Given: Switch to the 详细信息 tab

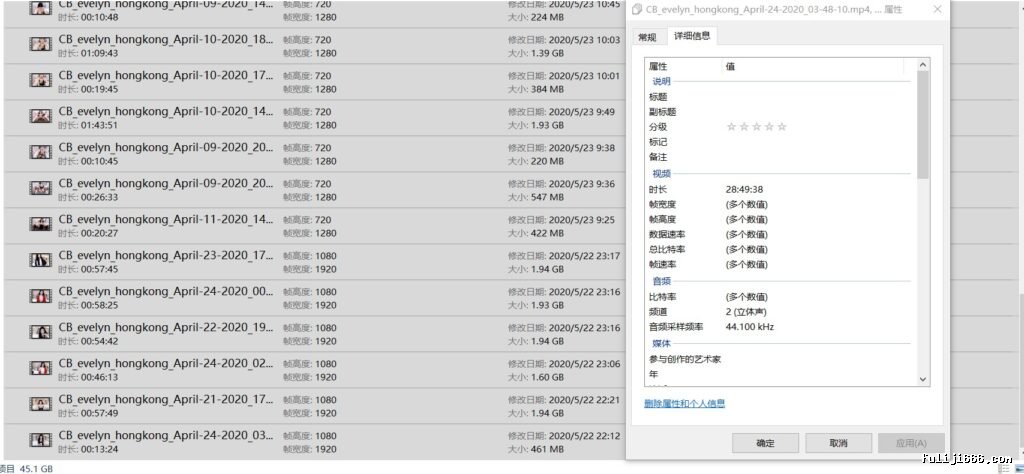Looking at the screenshot, I should point(692,36).
